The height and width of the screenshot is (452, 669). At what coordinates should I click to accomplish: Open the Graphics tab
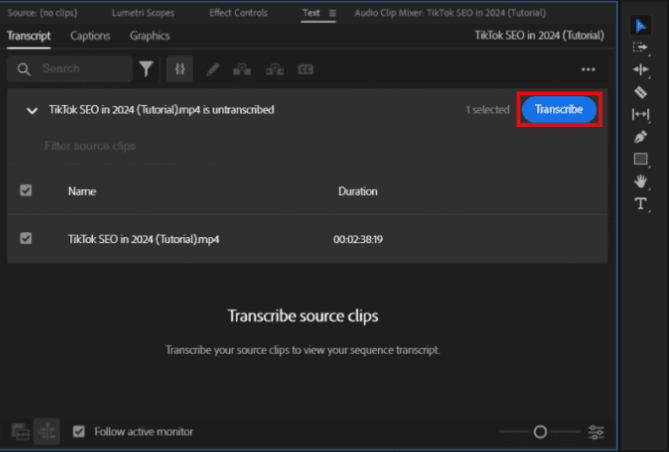[149, 36]
